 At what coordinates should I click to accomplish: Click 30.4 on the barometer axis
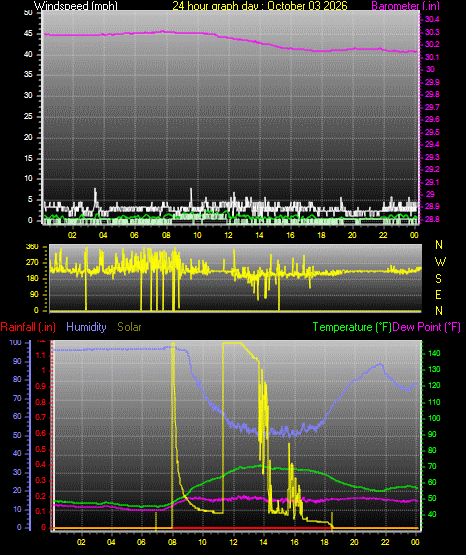(x=432, y=19)
